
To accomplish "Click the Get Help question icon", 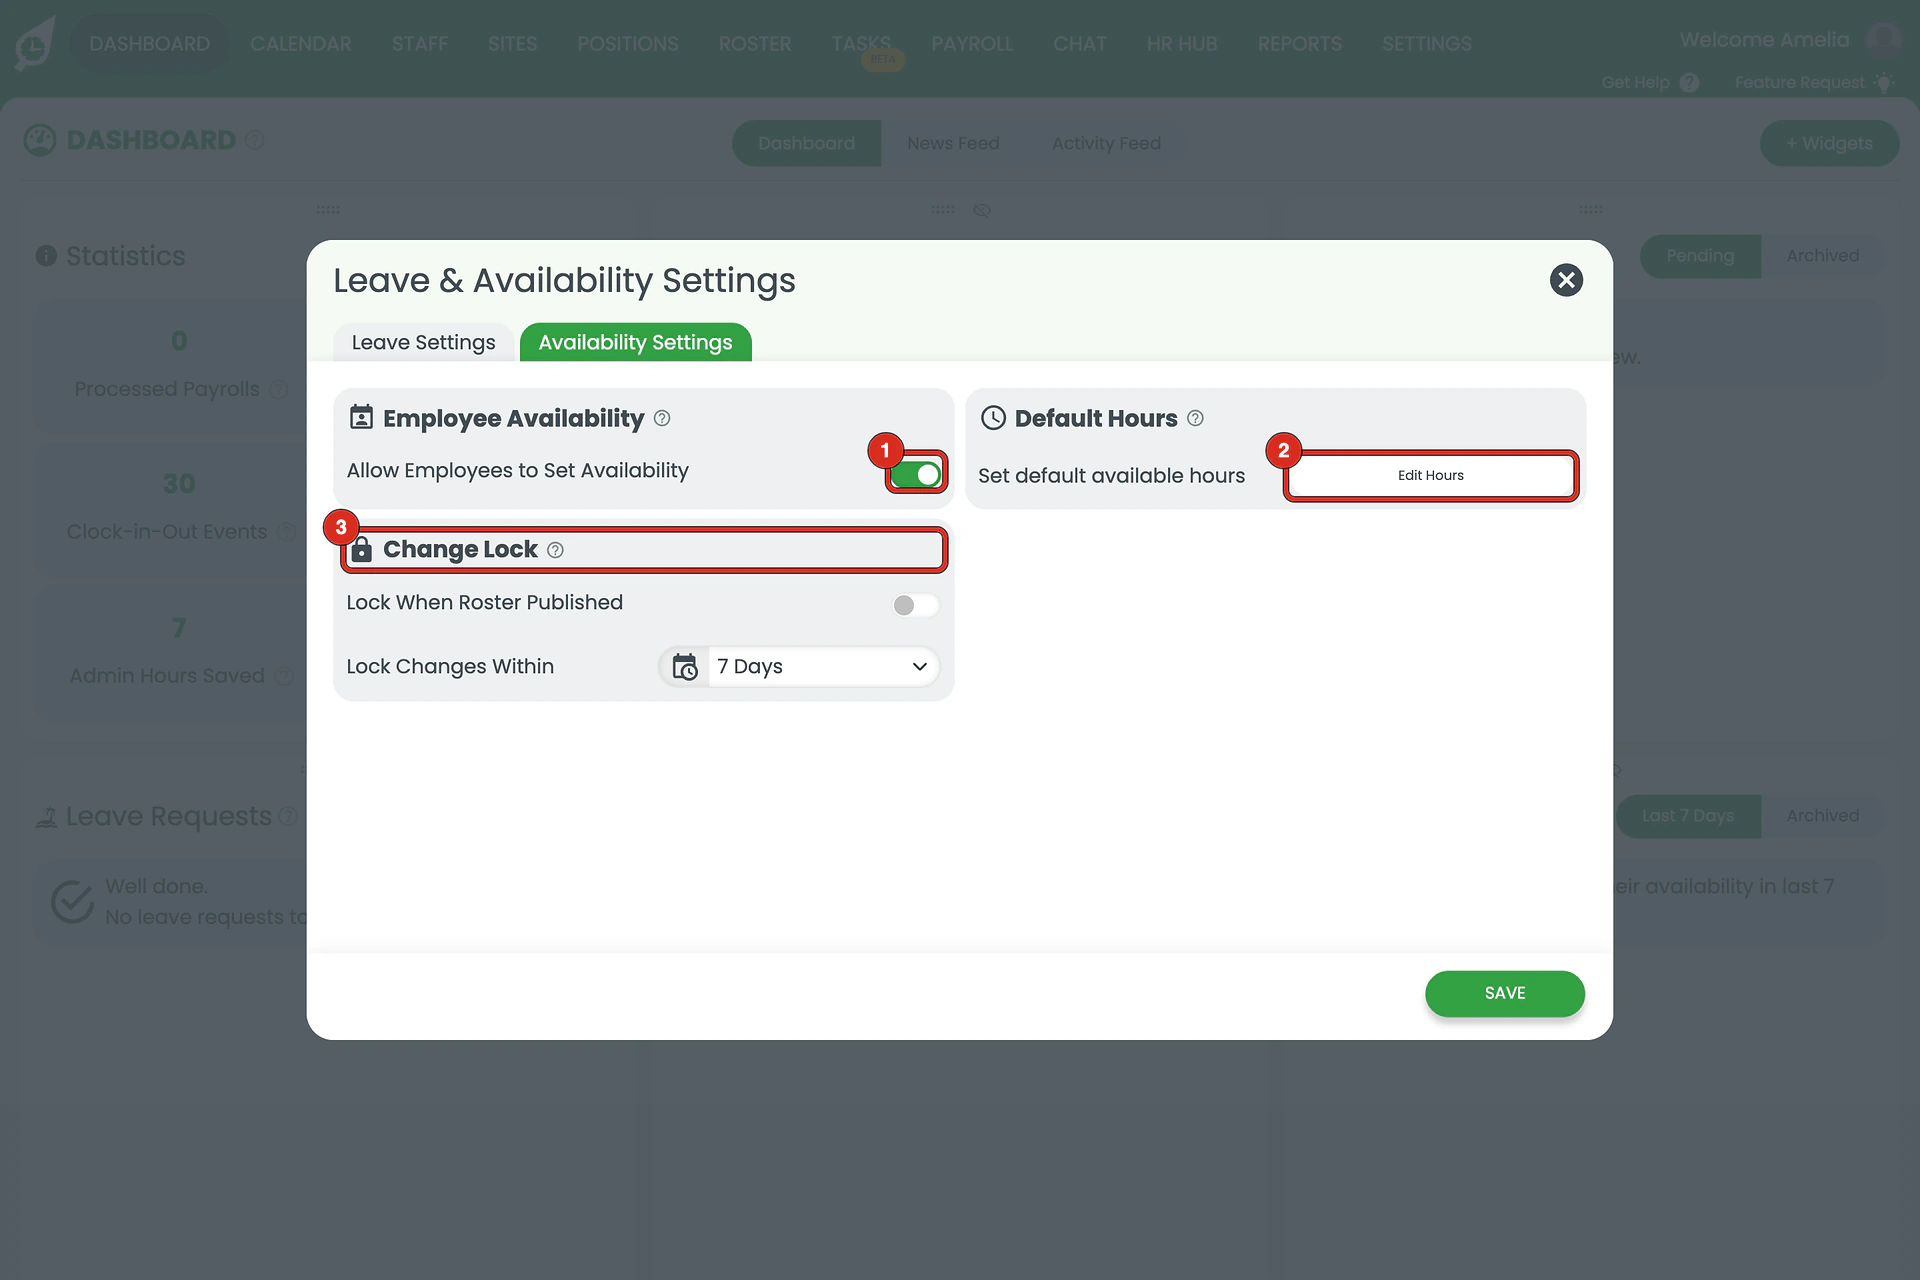I will (x=1689, y=83).
